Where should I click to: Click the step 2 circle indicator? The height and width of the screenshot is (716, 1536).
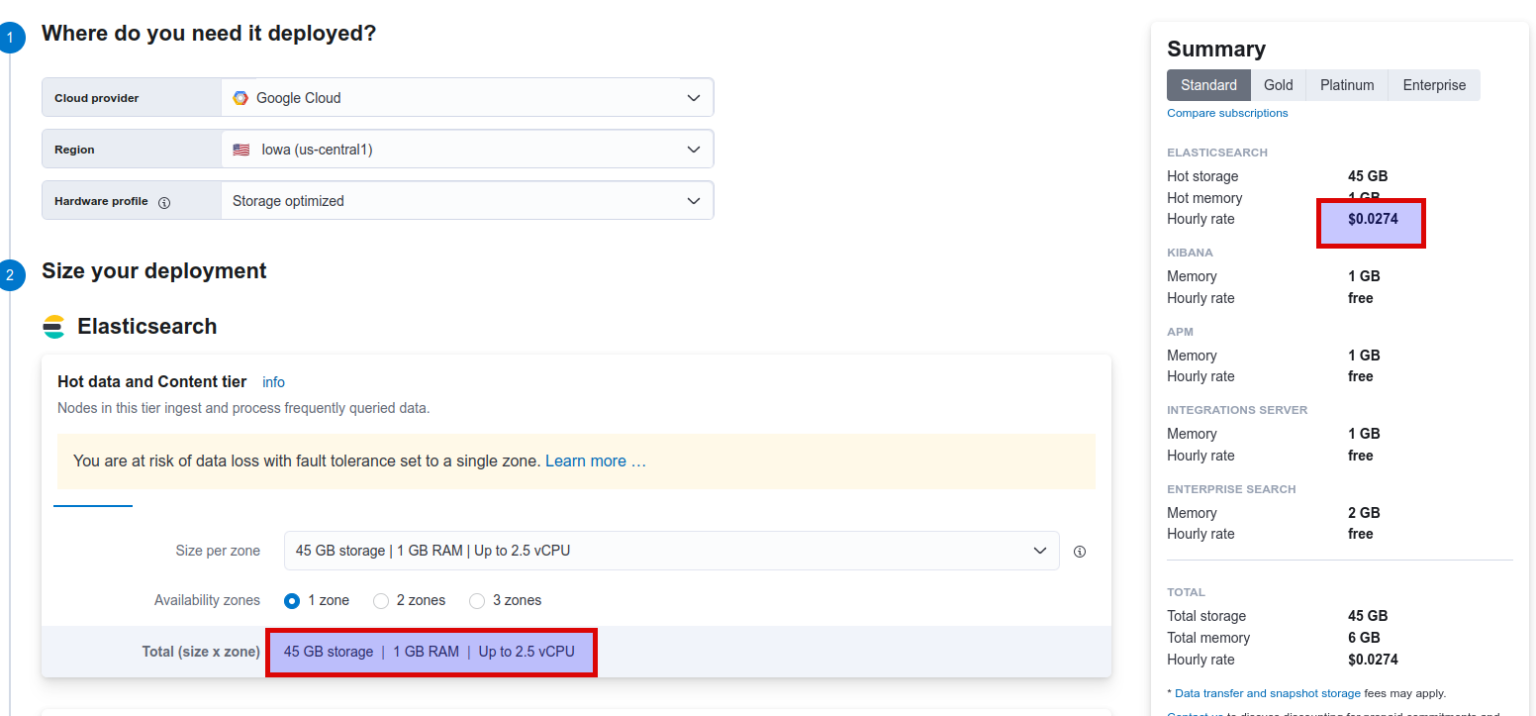(12, 274)
